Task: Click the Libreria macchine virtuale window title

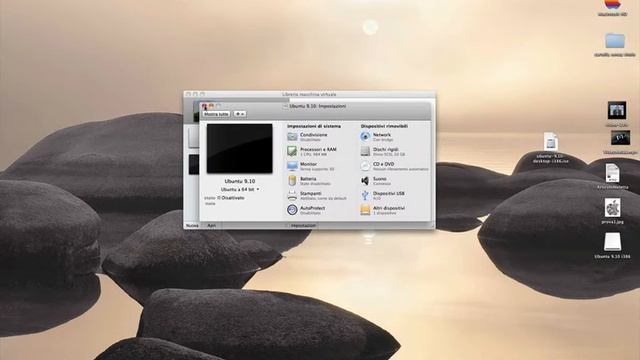Action: tap(309, 94)
